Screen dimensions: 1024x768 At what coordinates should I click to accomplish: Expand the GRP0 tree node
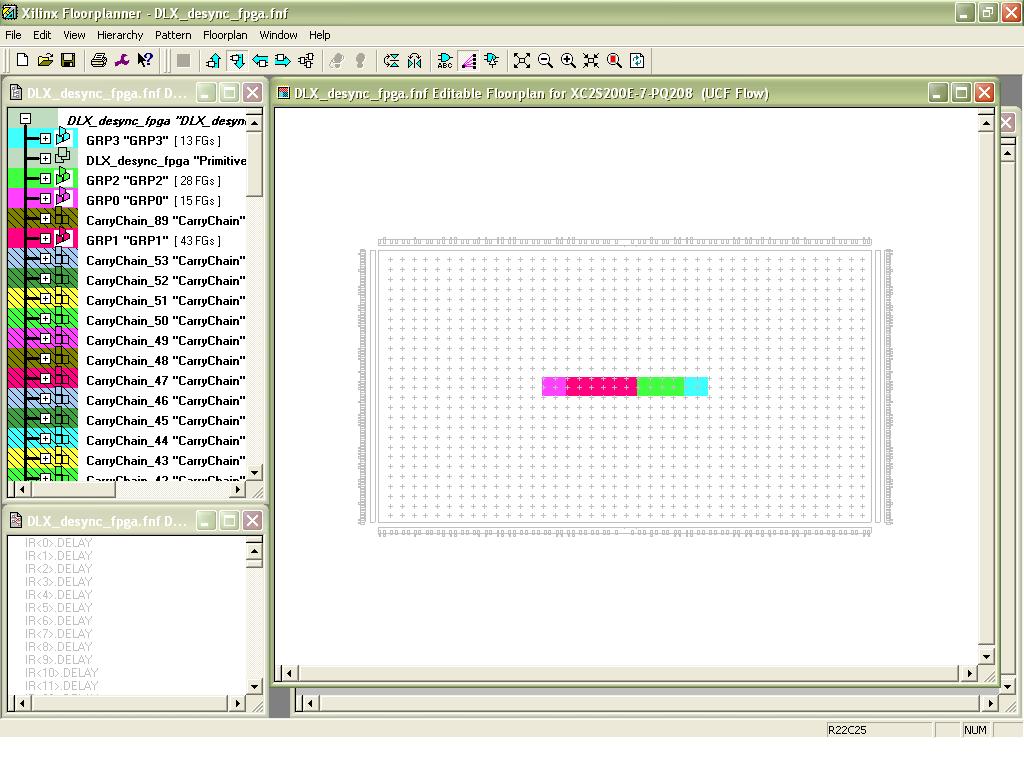[45, 199]
